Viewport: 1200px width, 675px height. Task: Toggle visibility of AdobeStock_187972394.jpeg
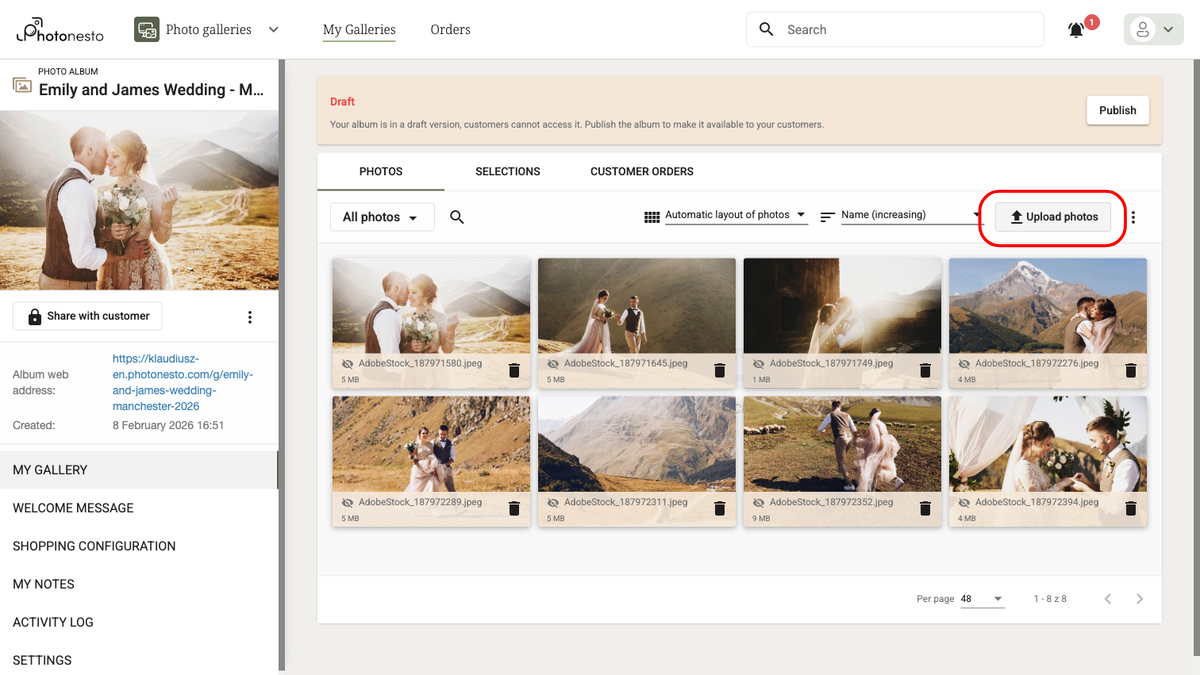coord(963,503)
